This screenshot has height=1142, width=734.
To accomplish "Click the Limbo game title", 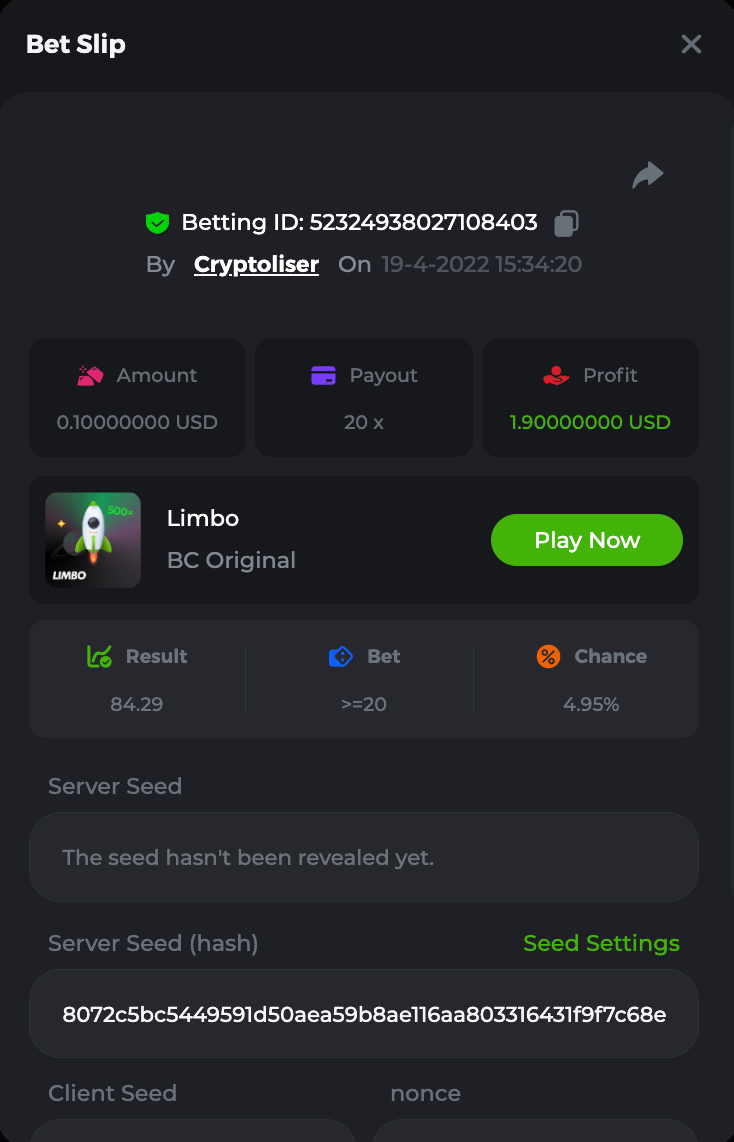I will (x=203, y=518).
